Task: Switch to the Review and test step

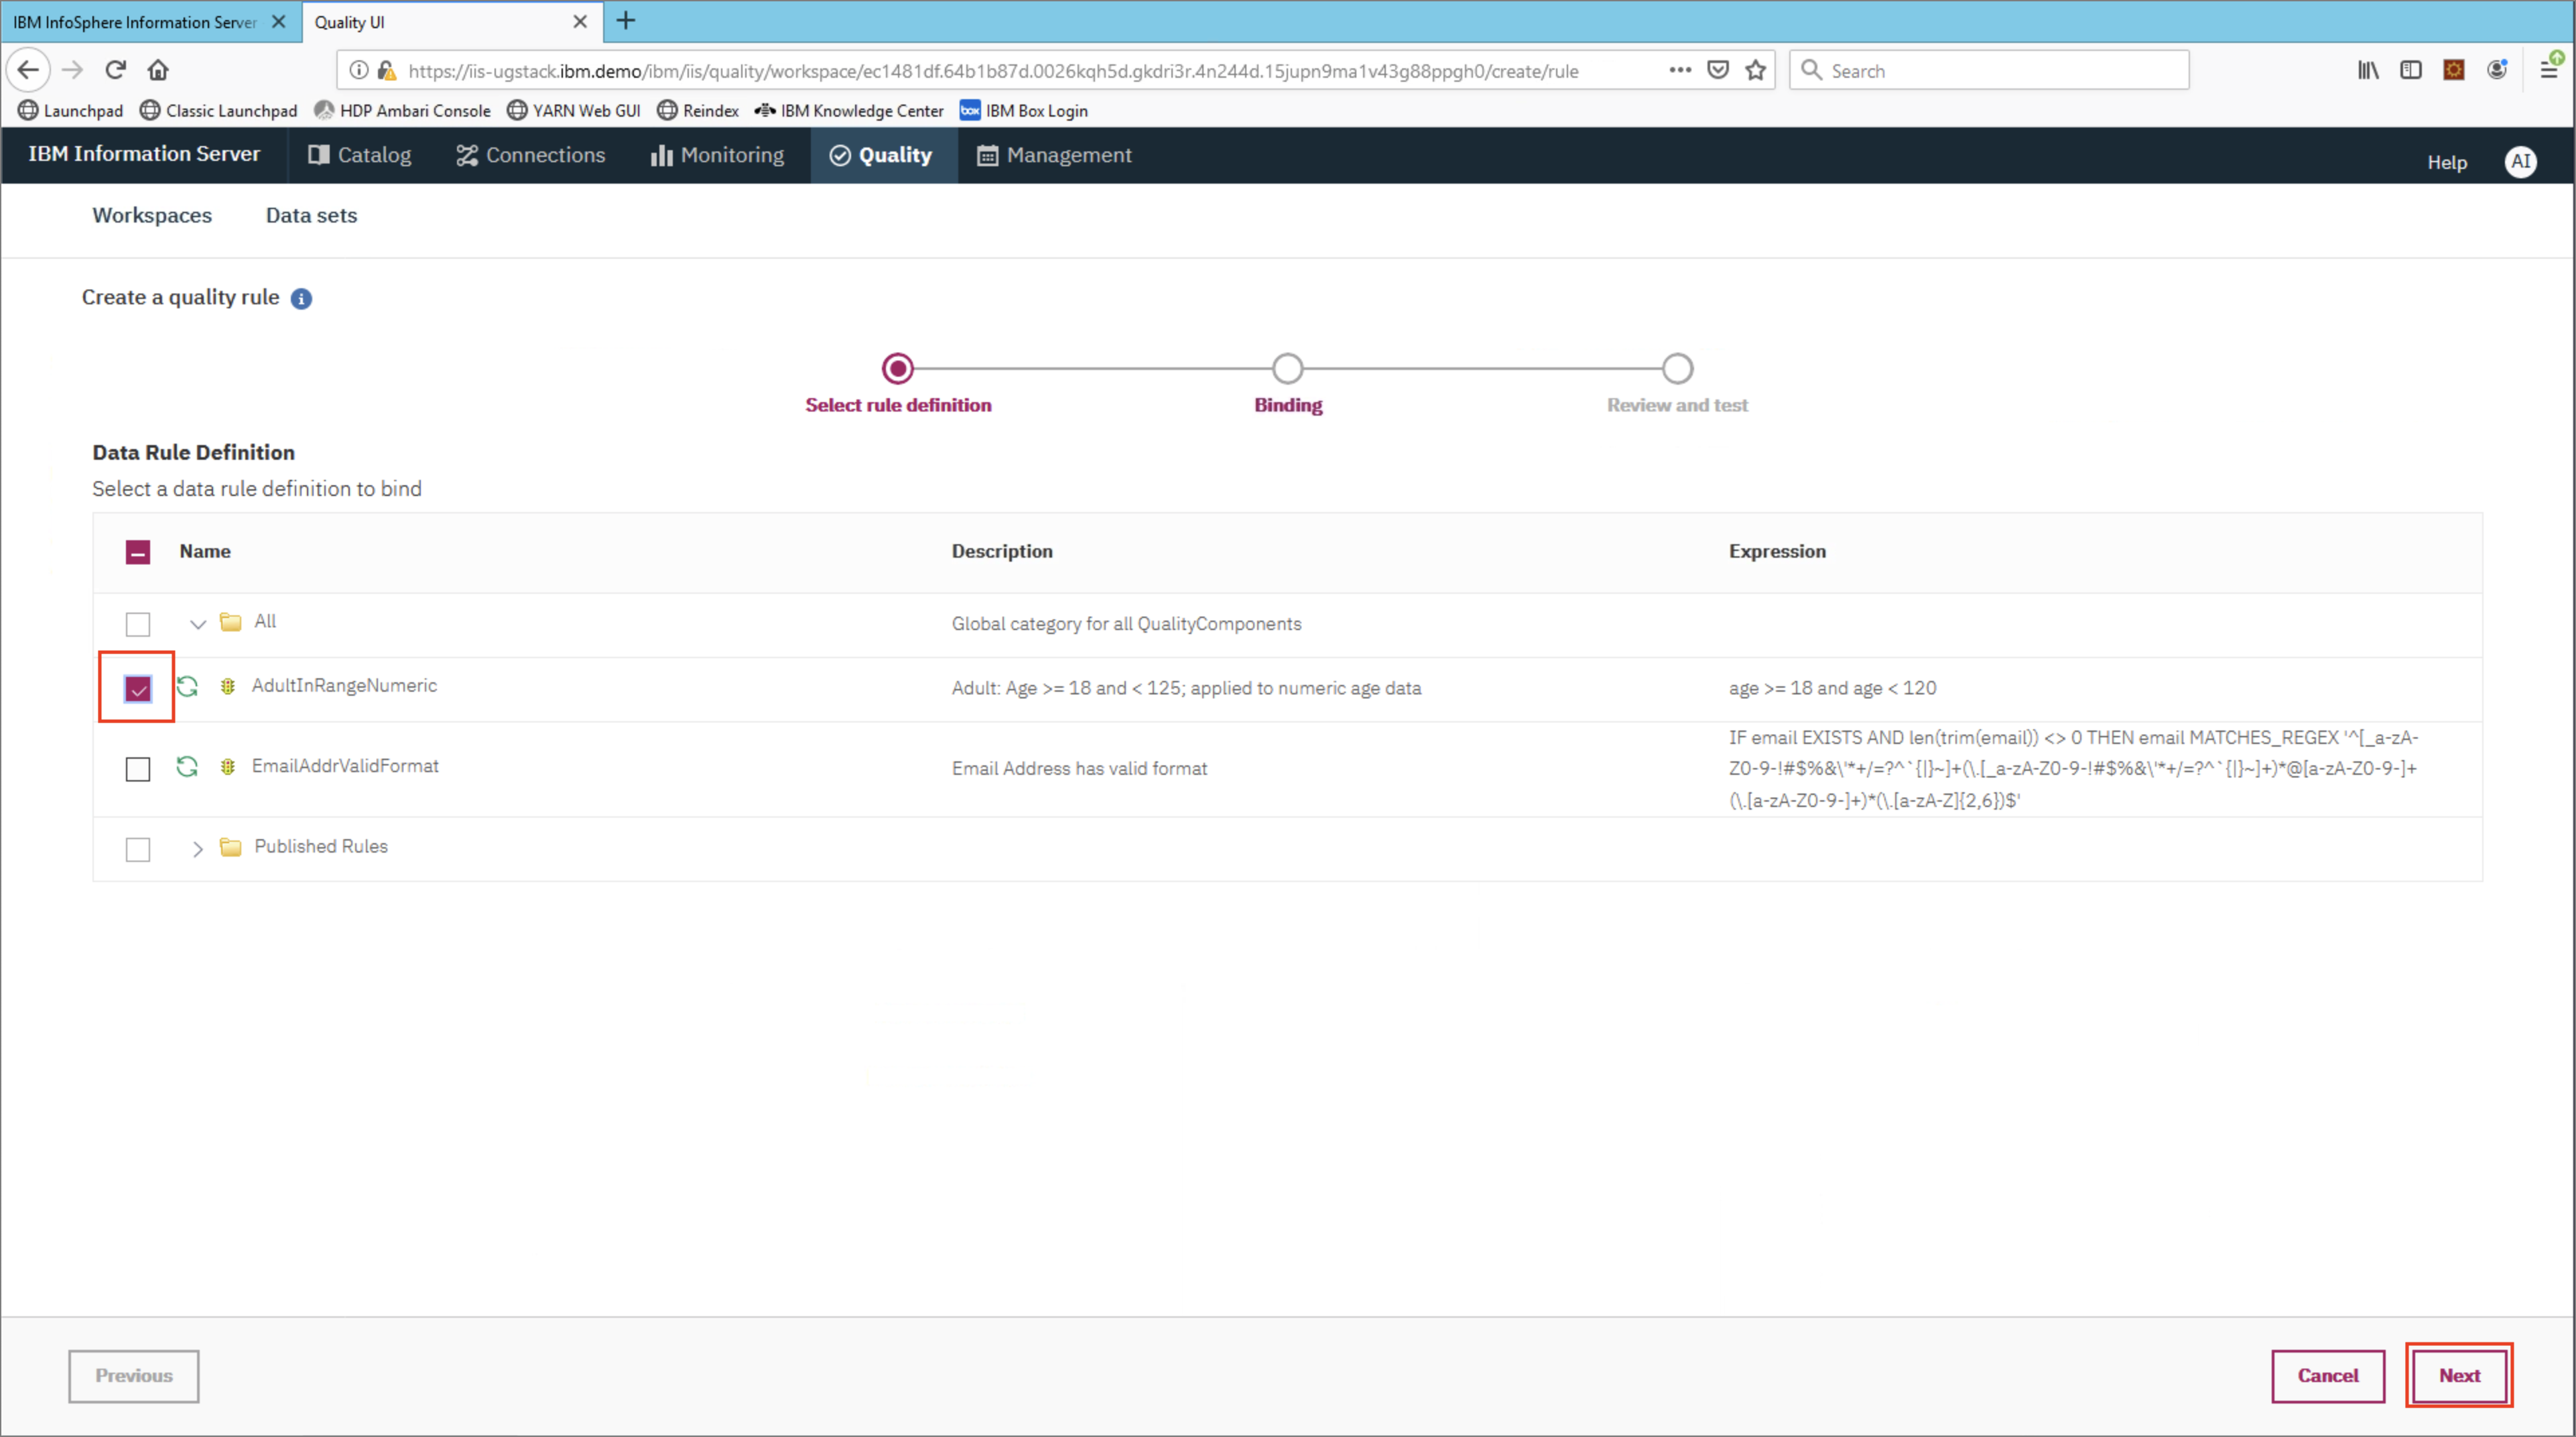Action: (1675, 368)
